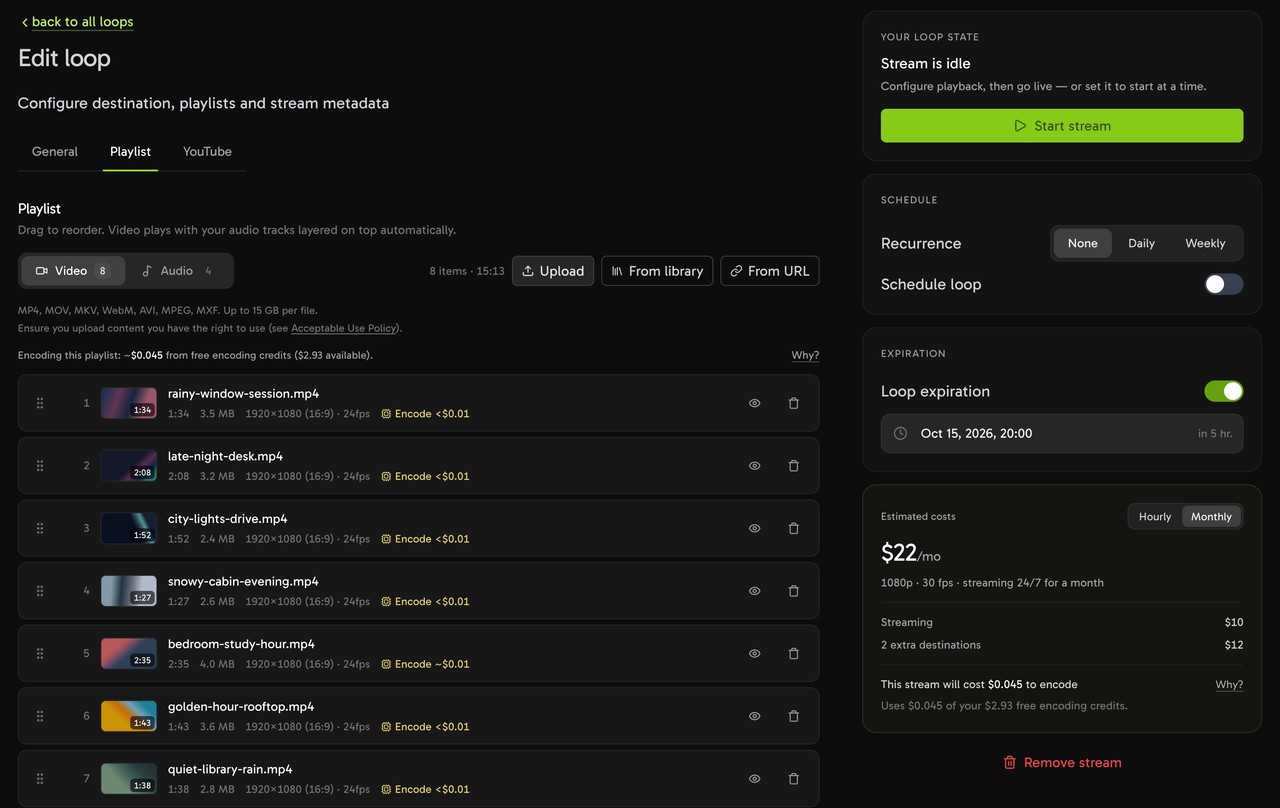Image resolution: width=1280 pixels, height=808 pixels.
Task: Click the drag grip beside bedroom-study-hour.mp4
Action: point(40,654)
